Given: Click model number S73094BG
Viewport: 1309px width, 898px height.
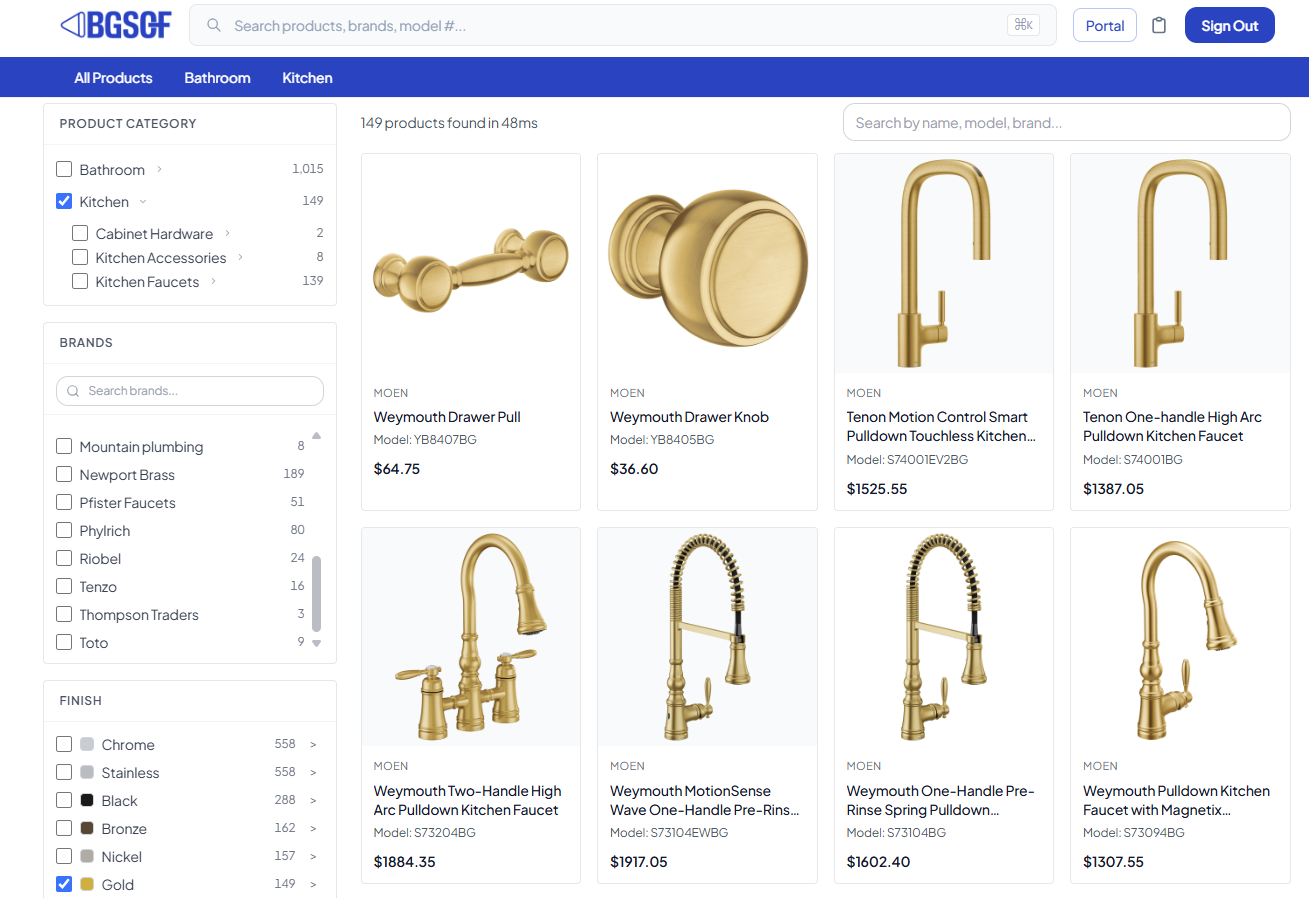Looking at the screenshot, I should click(1134, 833).
